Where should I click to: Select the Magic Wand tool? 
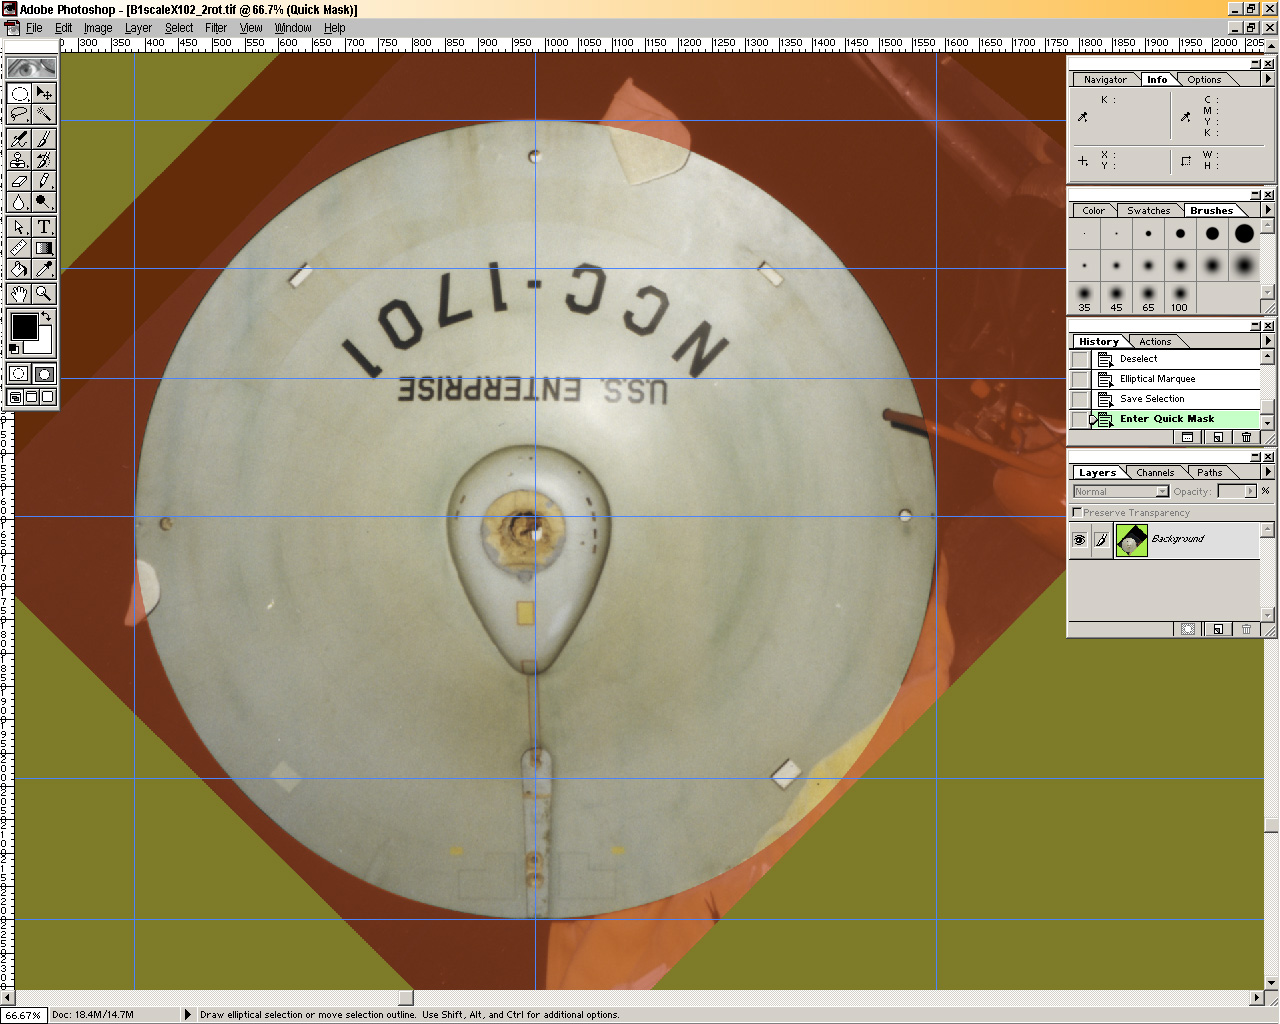(44, 114)
